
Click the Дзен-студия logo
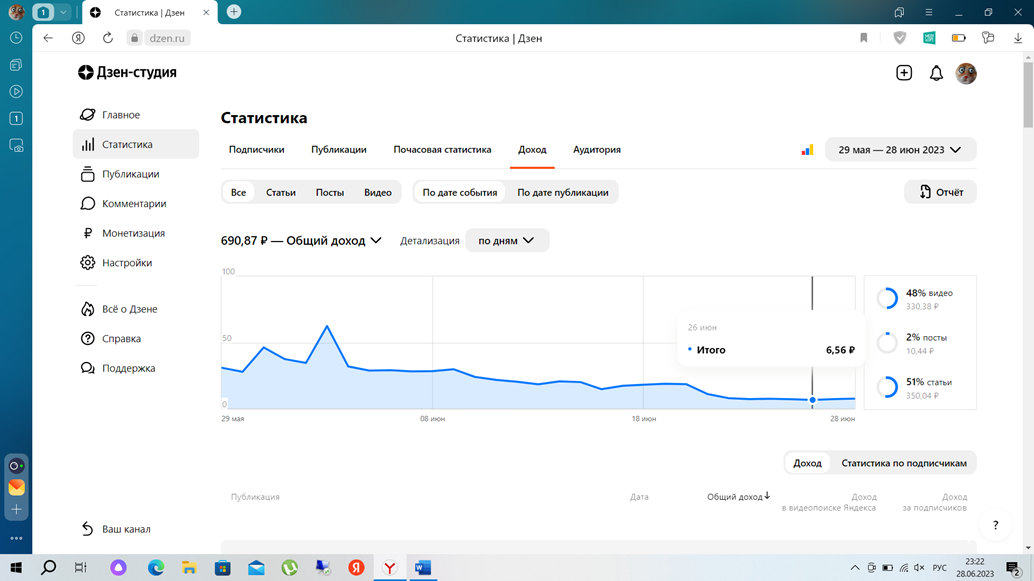click(127, 73)
